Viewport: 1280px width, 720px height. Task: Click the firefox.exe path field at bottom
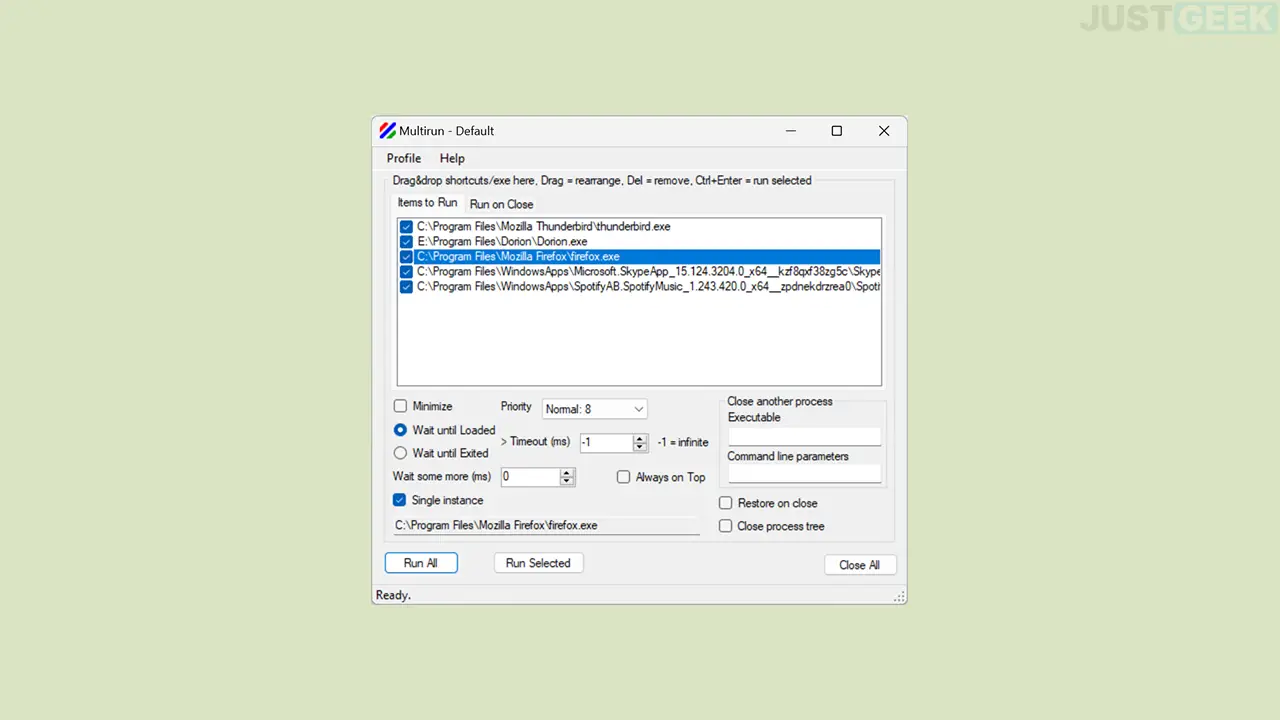(x=546, y=525)
